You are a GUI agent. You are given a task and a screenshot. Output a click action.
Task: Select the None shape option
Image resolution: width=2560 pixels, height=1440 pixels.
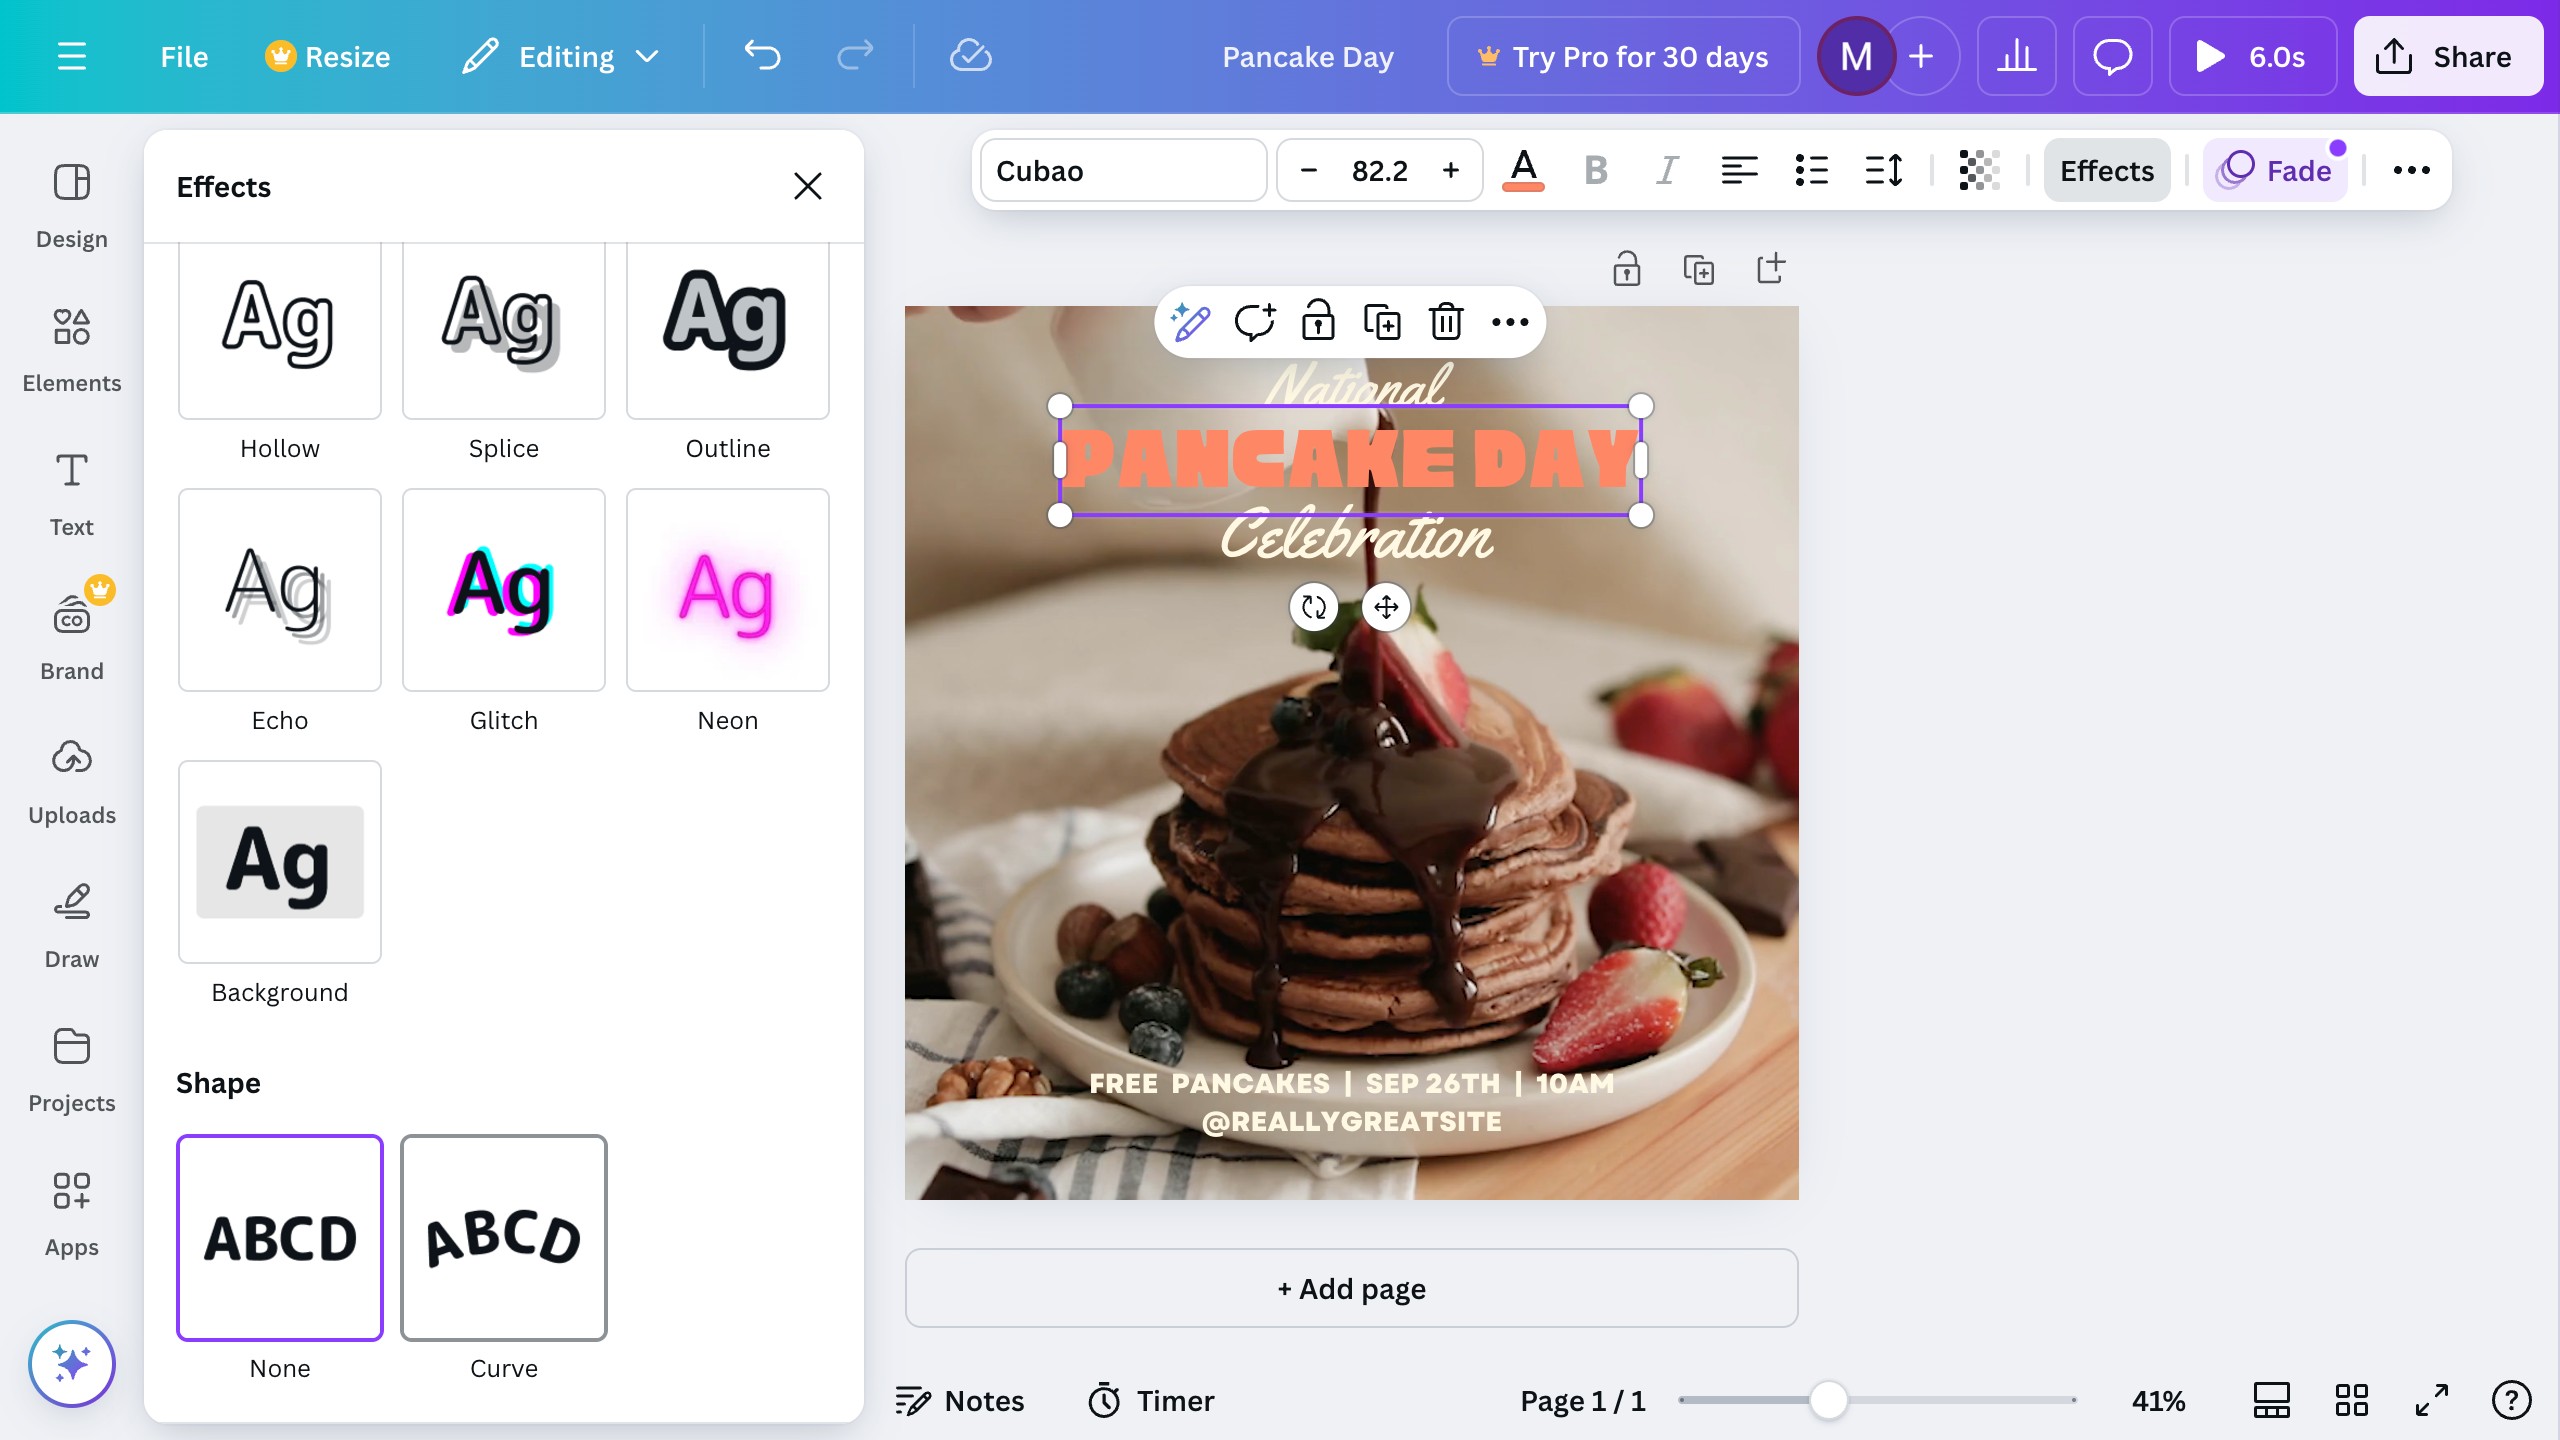[x=280, y=1238]
